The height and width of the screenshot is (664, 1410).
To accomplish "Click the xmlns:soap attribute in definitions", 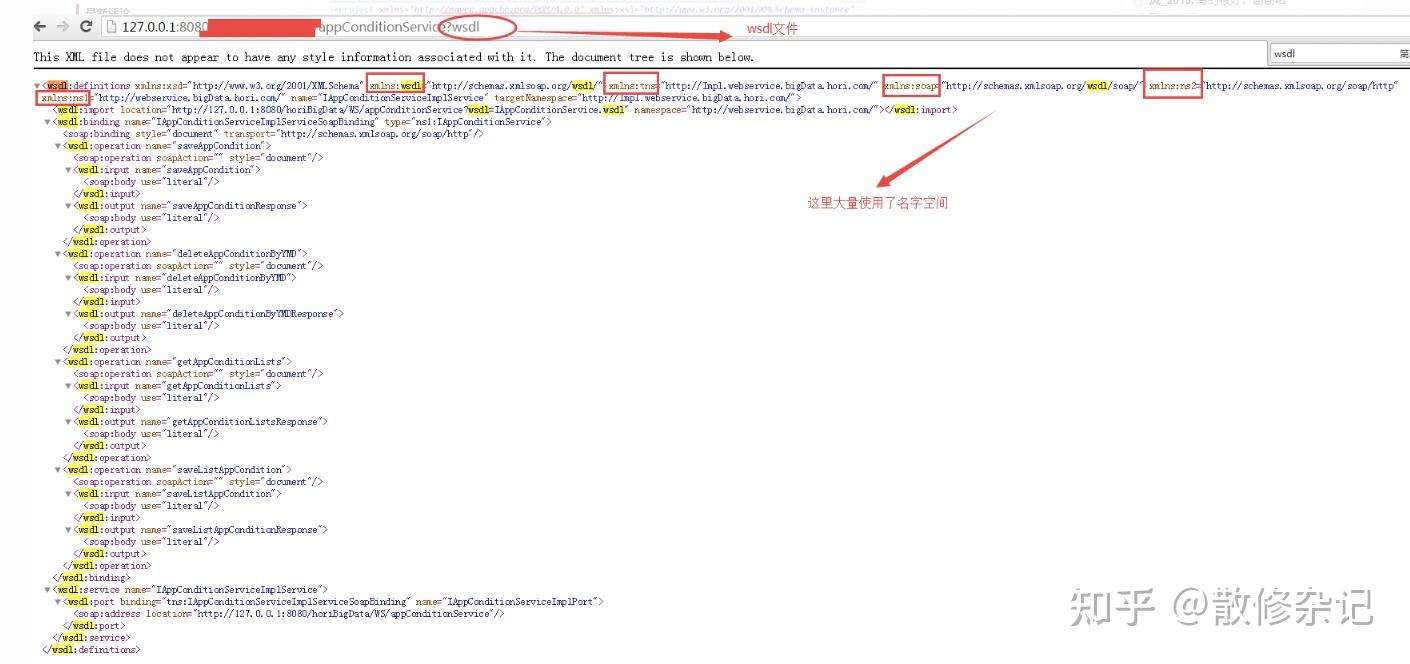I will coord(1012,86).
